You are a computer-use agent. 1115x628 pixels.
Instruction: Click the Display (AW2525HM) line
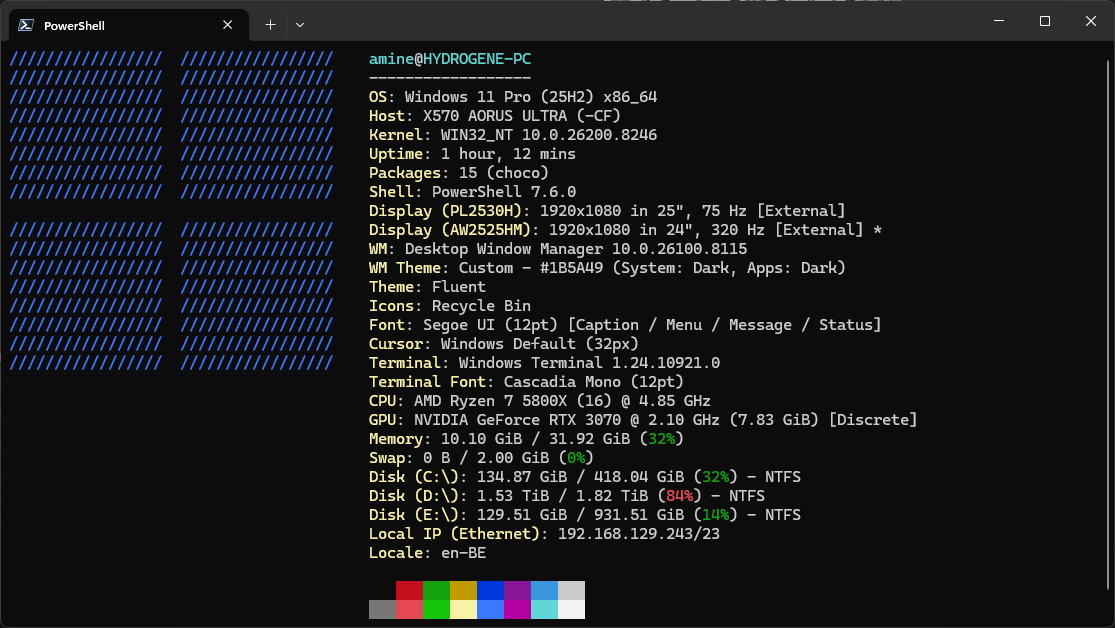pos(625,230)
